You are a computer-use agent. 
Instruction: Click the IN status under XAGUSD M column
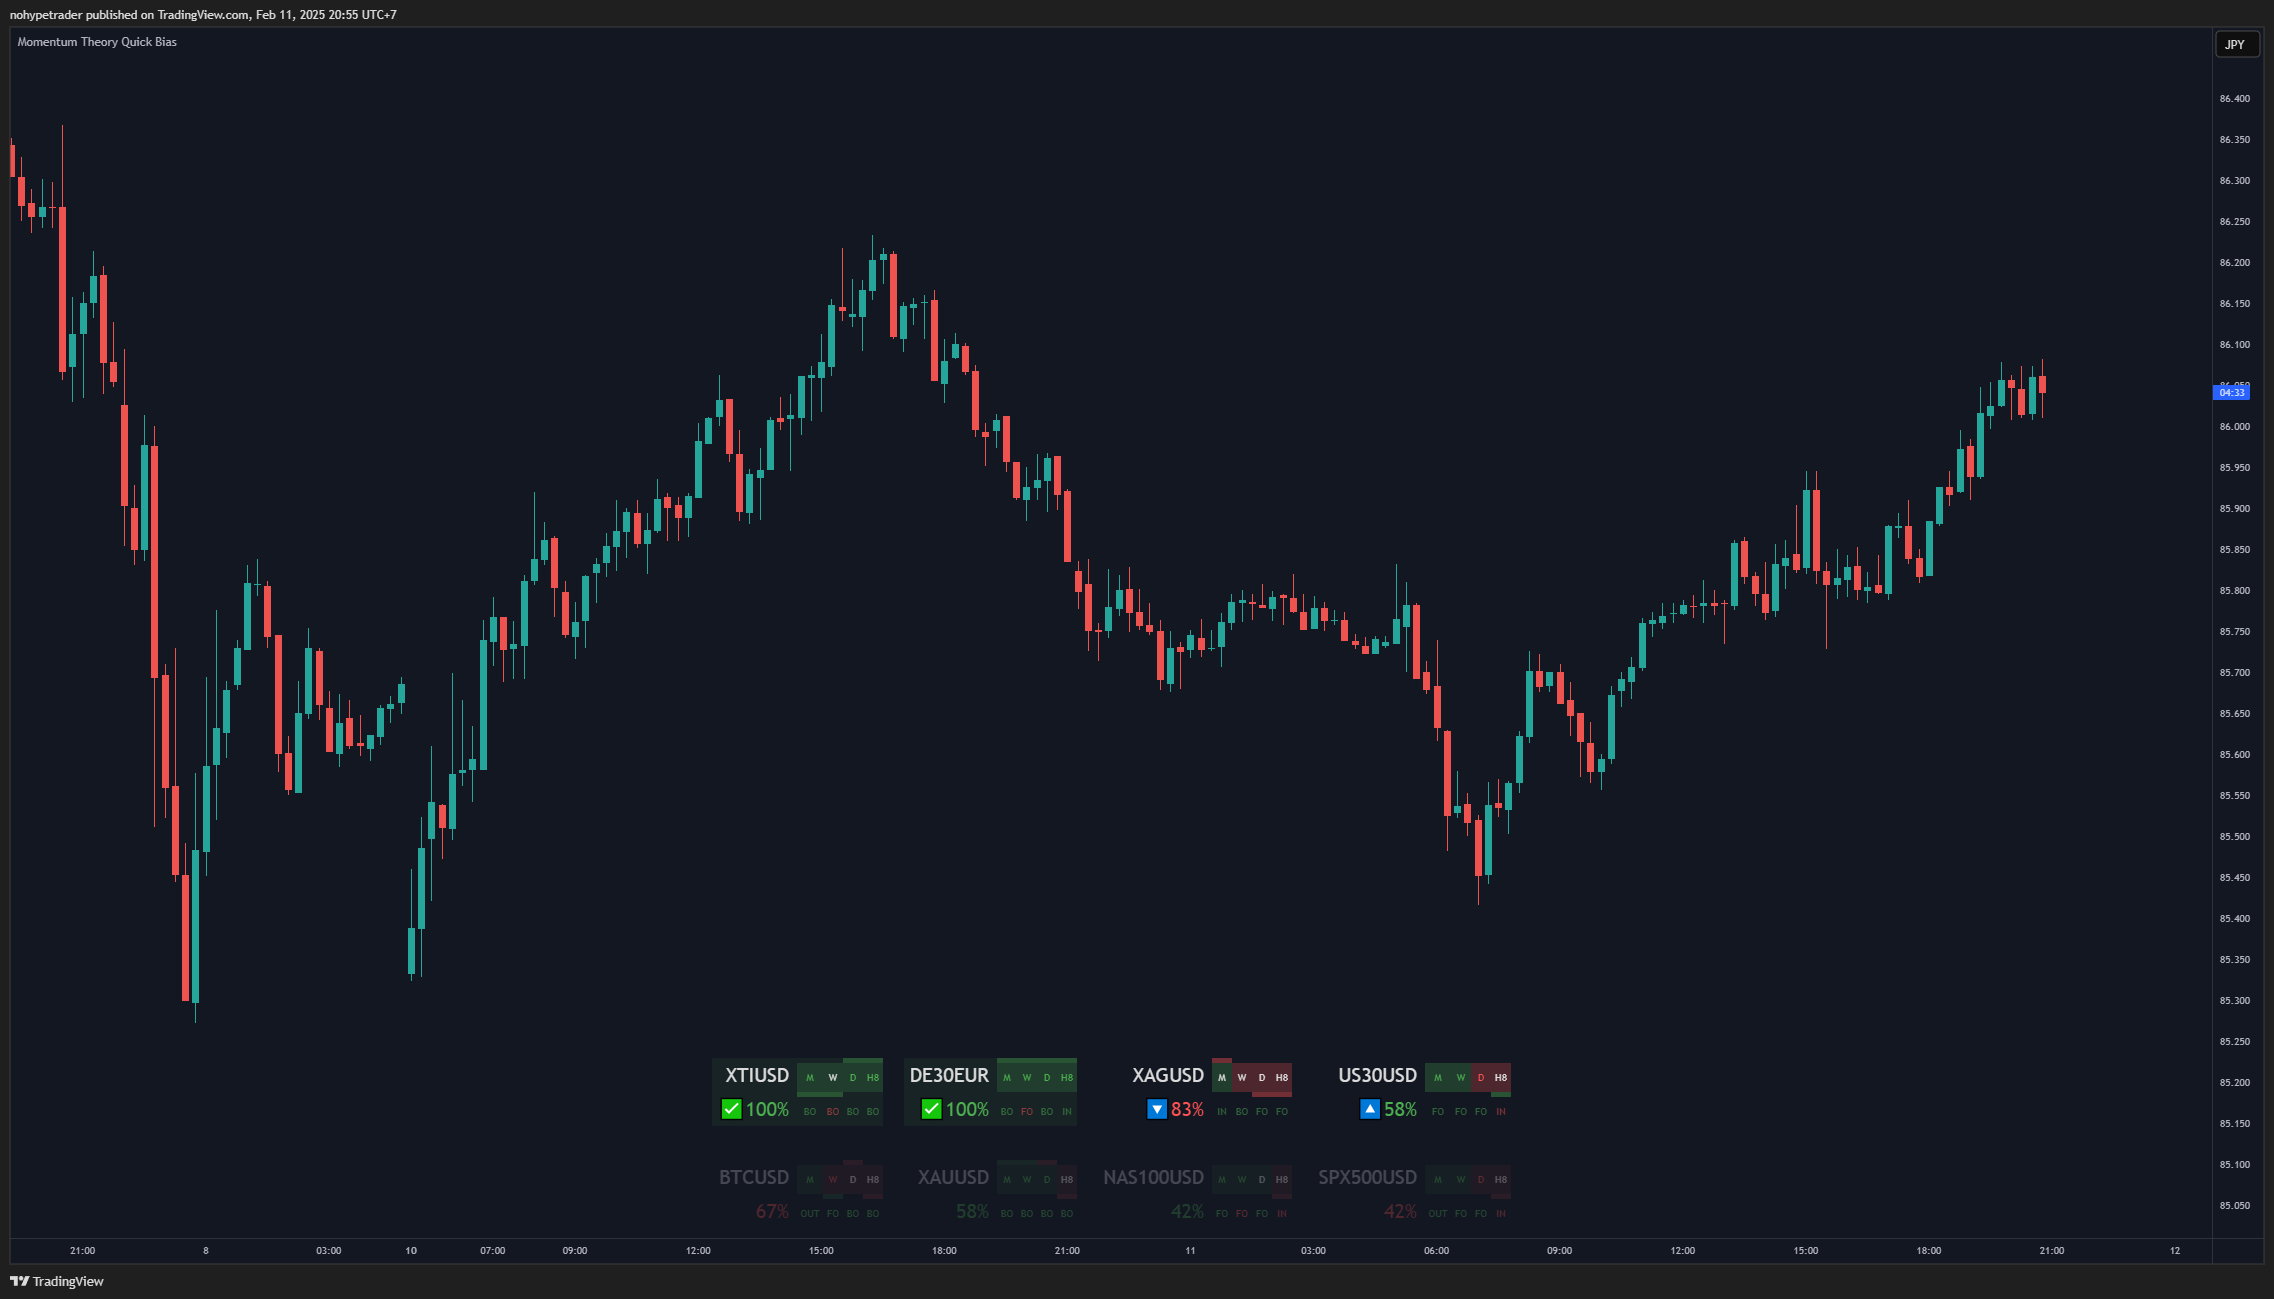(1222, 1112)
